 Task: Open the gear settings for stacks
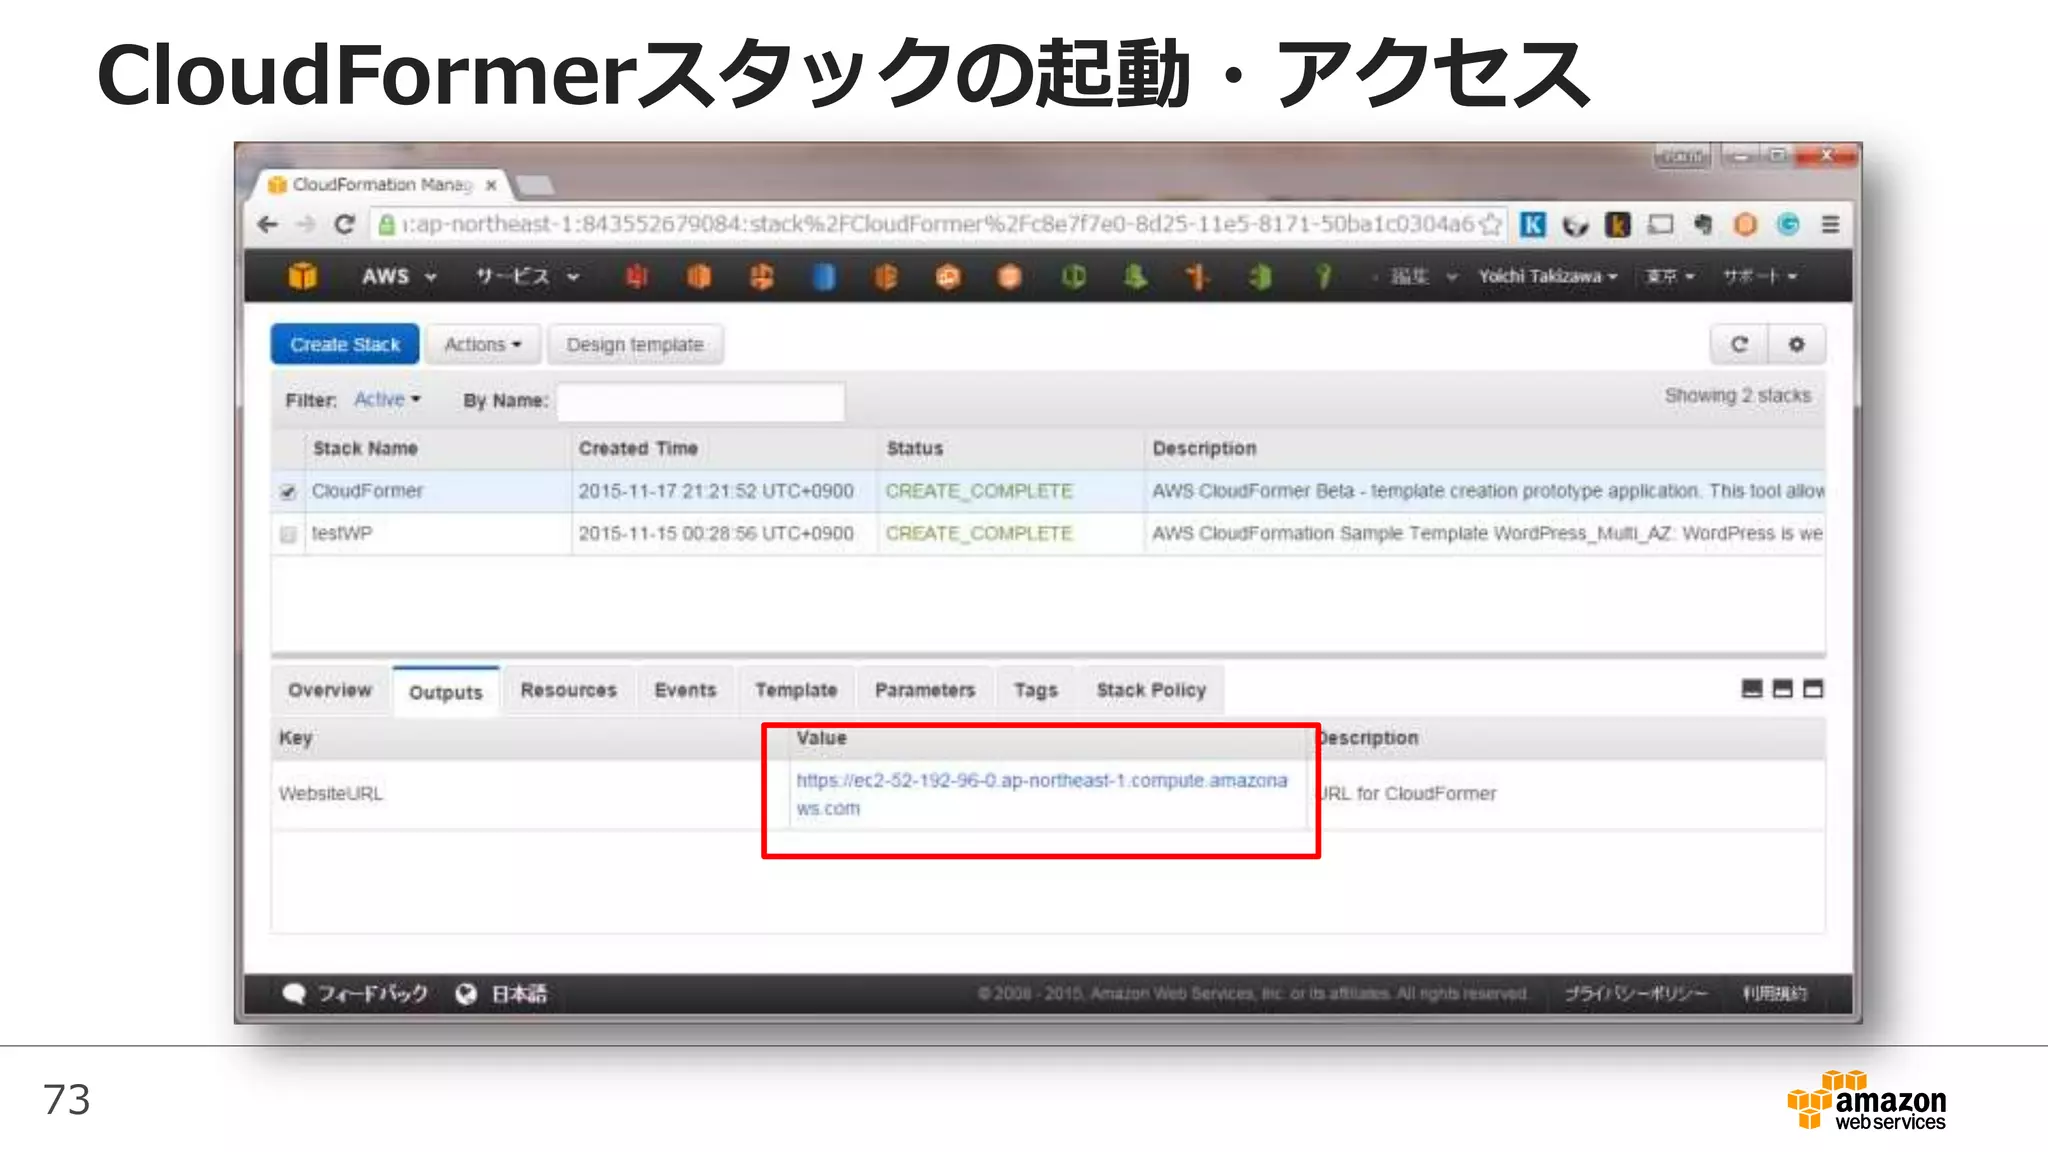coord(1797,344)
